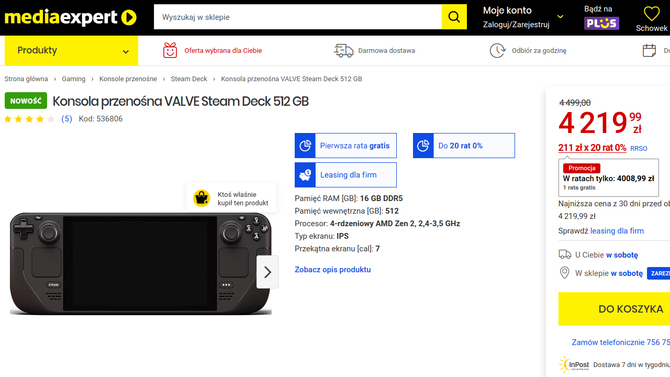Click the mediaexpert logo
The height and width of the screenshot is (377, 670).
click(x=71, y=18)
